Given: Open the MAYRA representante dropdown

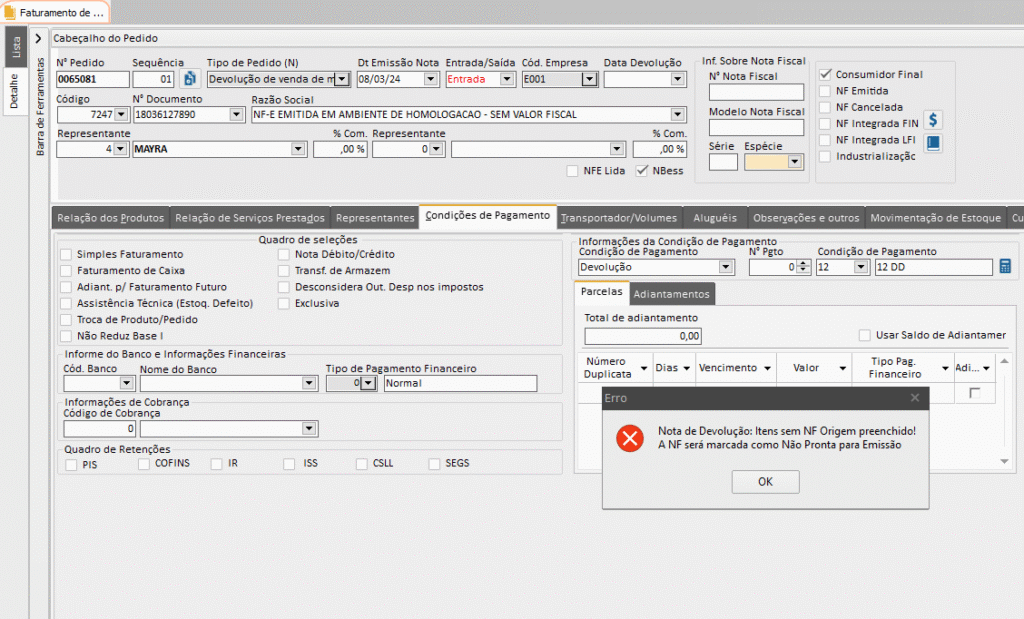Looking at the screenshot, I should click(298, 149).
